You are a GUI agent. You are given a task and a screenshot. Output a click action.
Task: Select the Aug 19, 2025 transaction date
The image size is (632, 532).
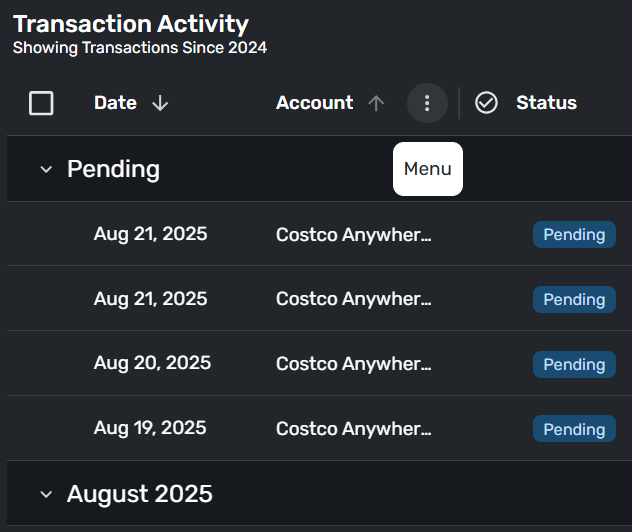pos(150,428)
